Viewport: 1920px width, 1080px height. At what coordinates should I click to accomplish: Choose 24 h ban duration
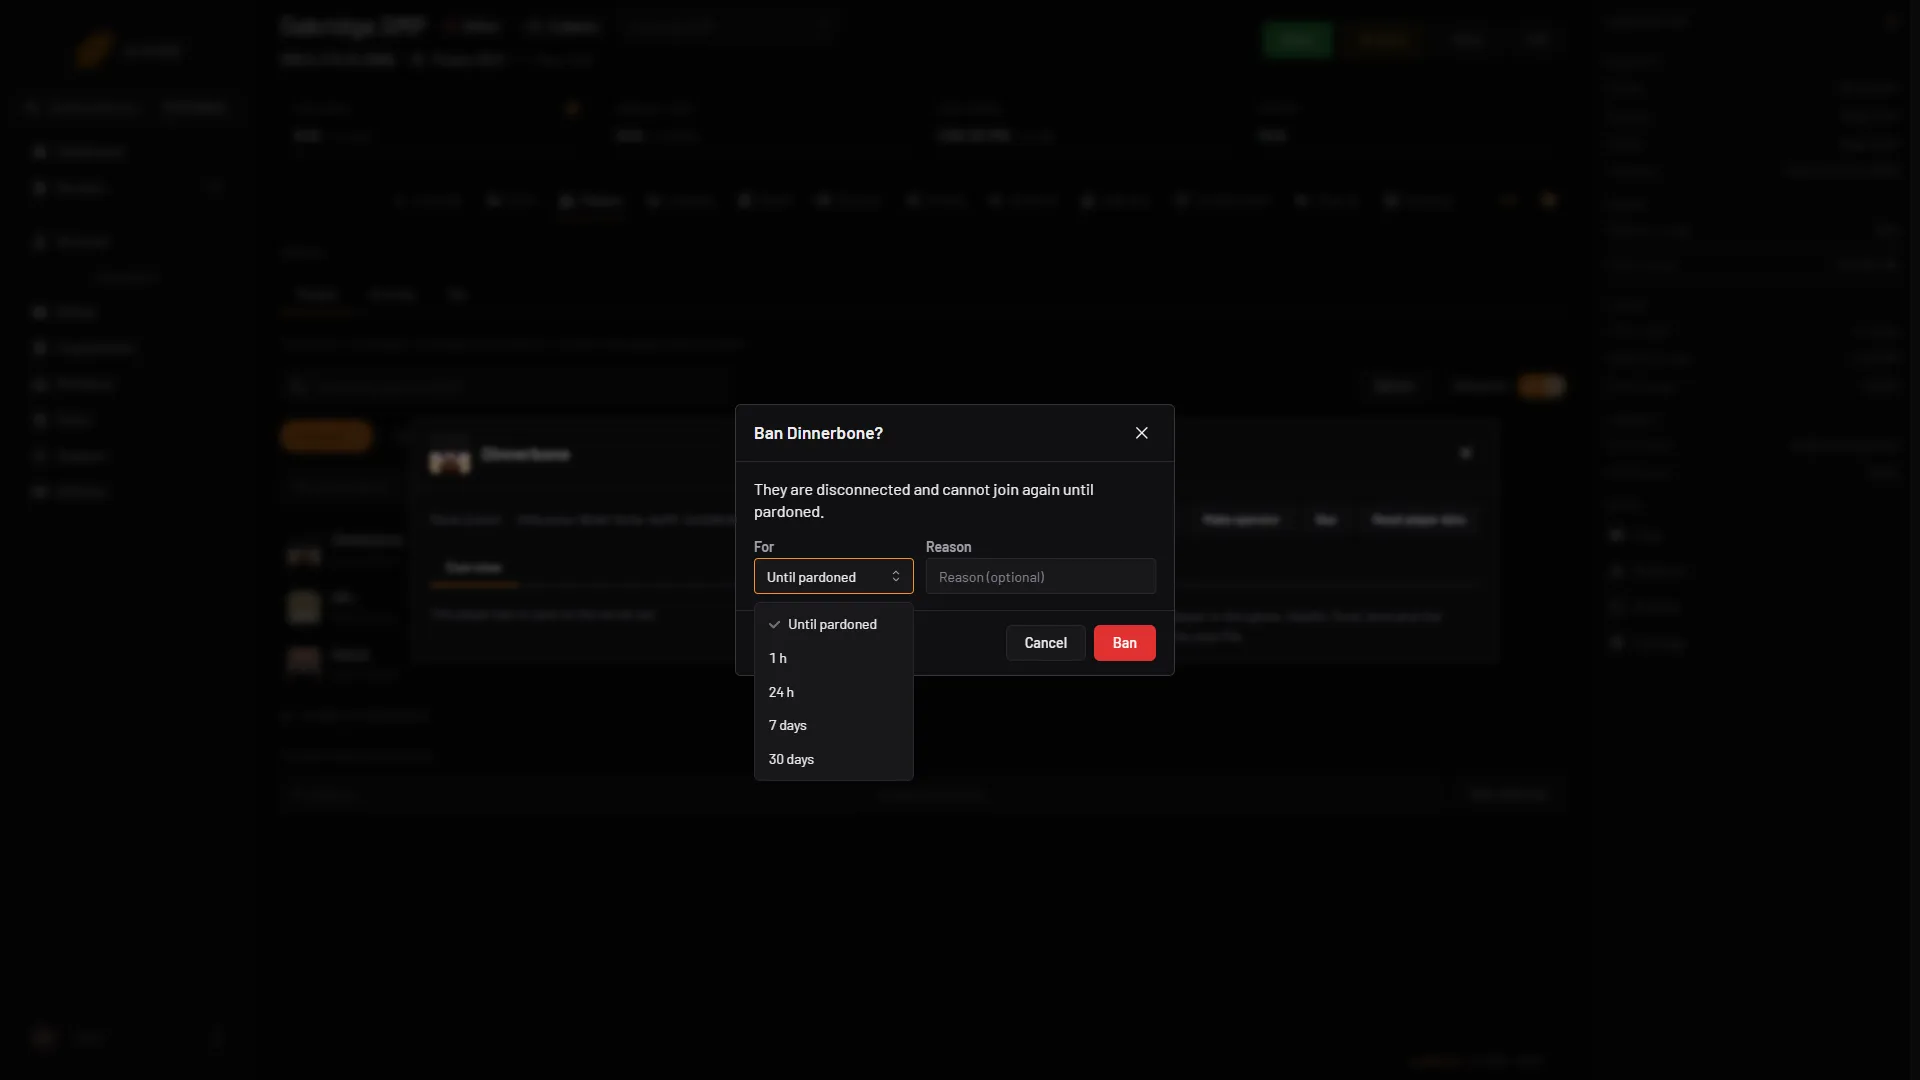pyautogui.click(x=833, y=692)
